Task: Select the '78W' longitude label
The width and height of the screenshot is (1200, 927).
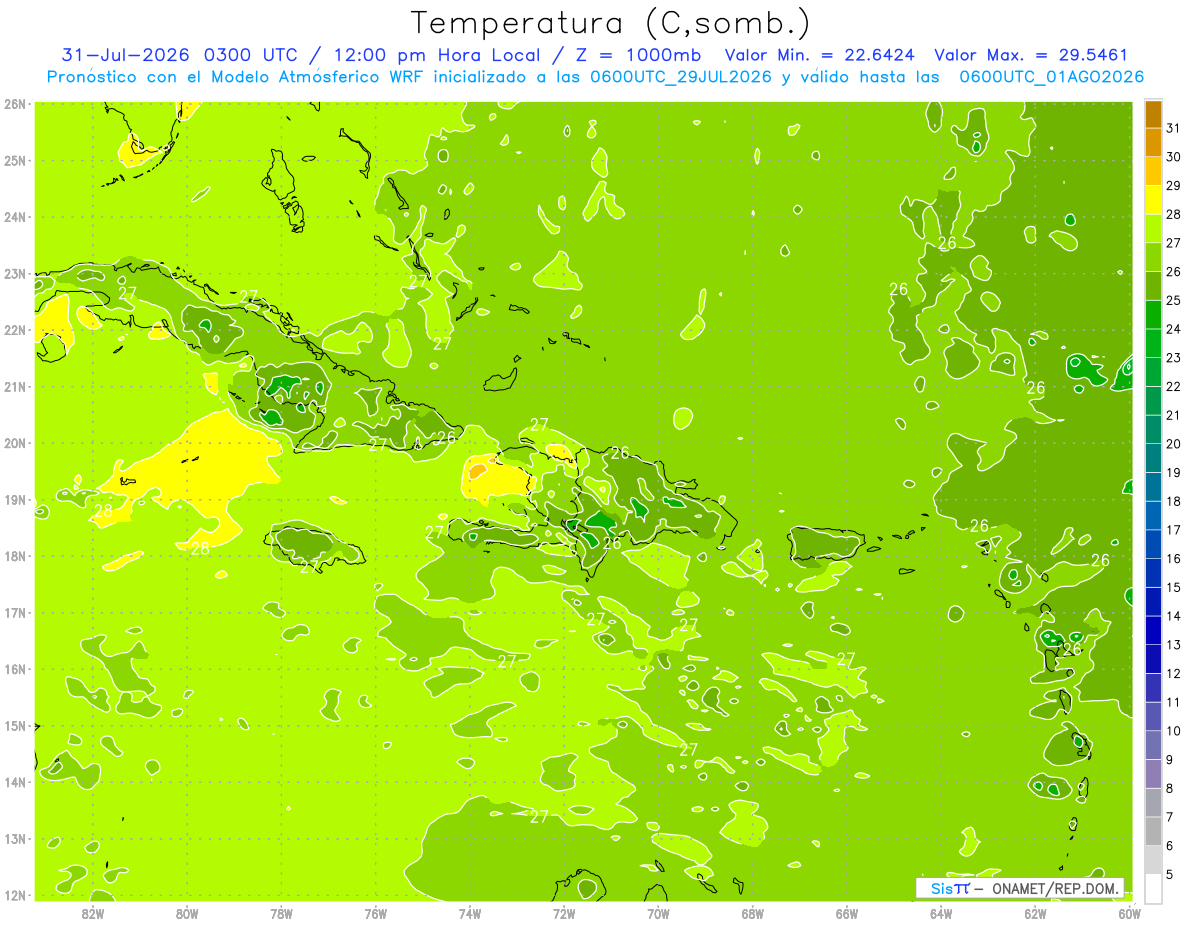Action: click(x=281, y=913)
